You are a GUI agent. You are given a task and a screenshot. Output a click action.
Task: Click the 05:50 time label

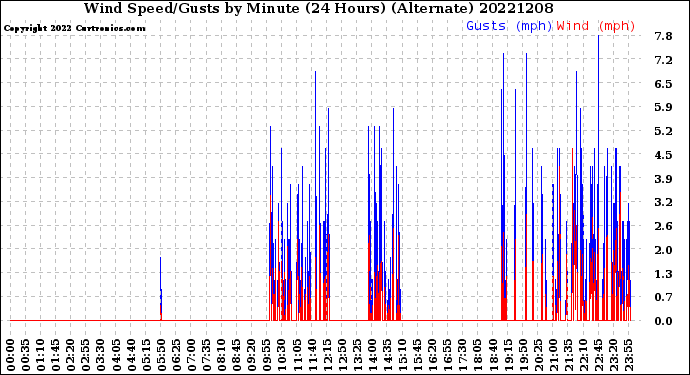161,355
